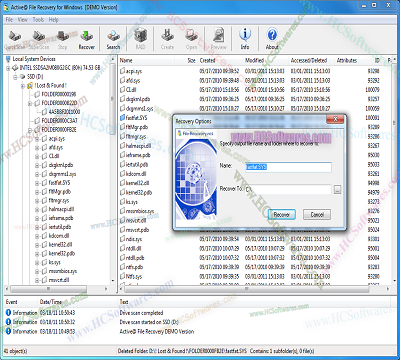Image resolution: width=400 pixels, height=360 pixels.
Task: Click the Recover To path field
Action: point(288,189)
